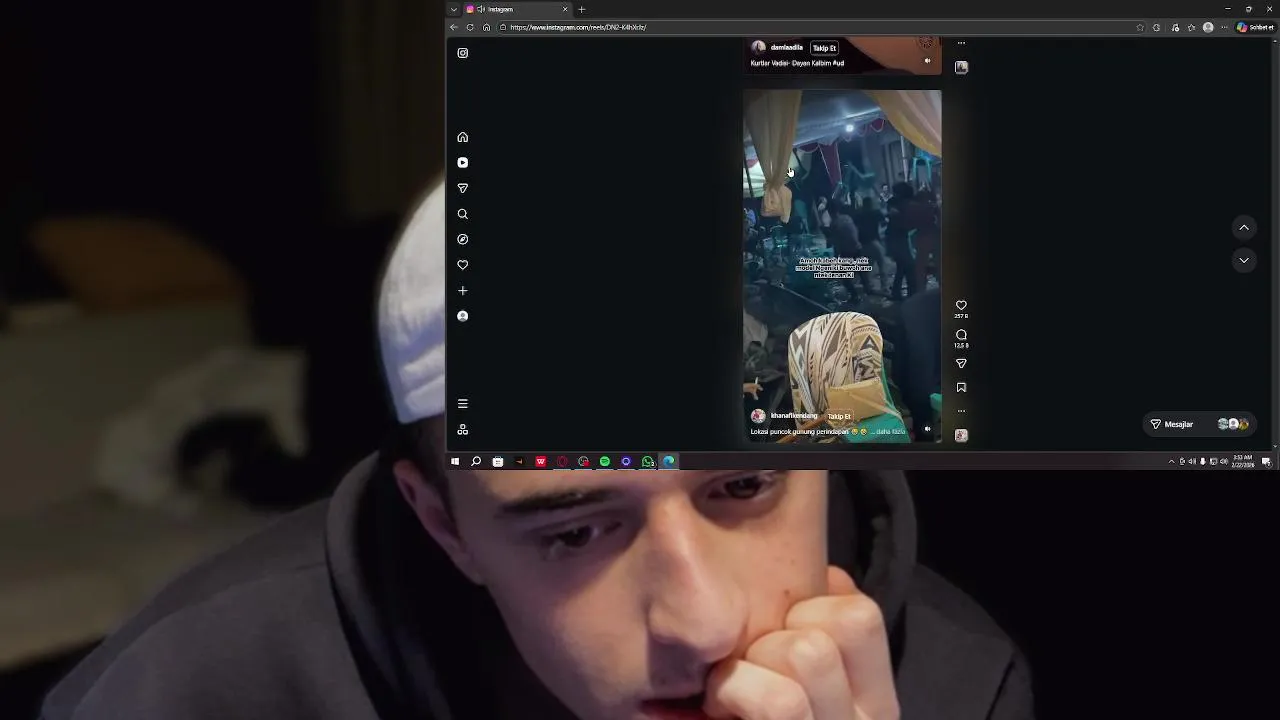
Task: Unmute the khanafikendang reel audio
Action: click(927, 429)
